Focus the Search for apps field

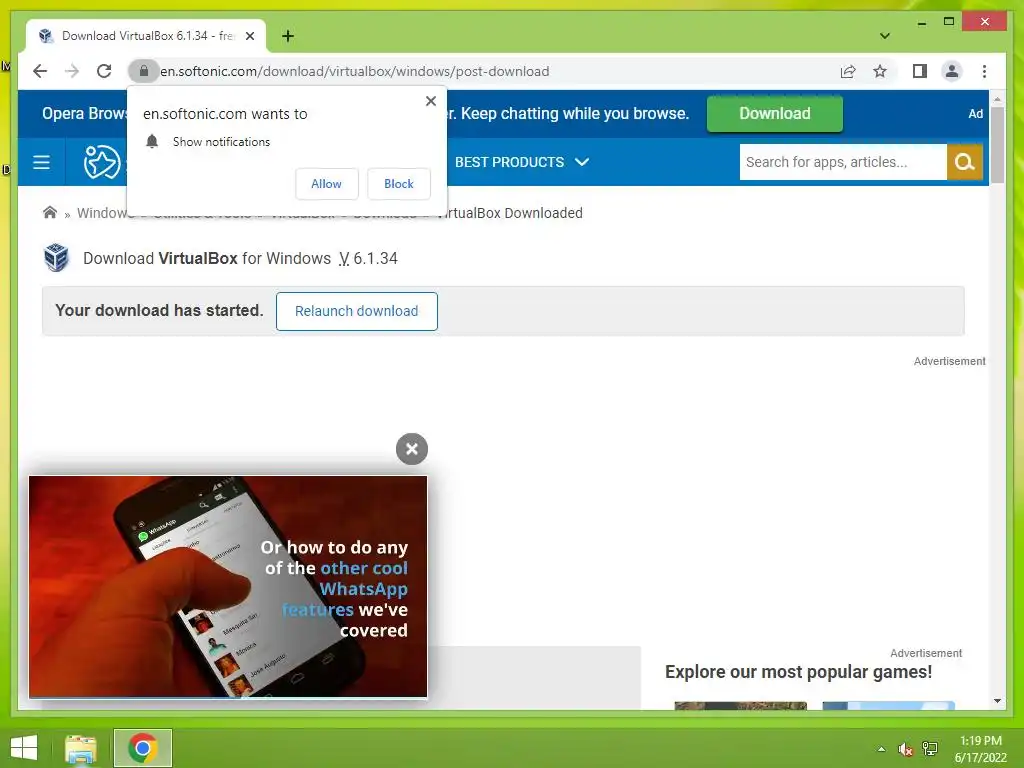[x=842, y=162]
